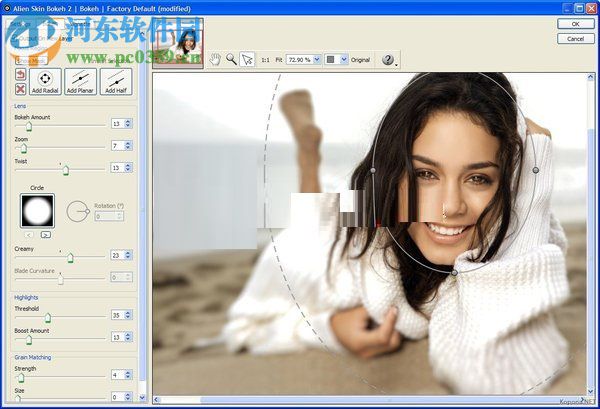The image size is (600, 409).
Task: Click the Strength value field showing 4
Action: (117, 375)
